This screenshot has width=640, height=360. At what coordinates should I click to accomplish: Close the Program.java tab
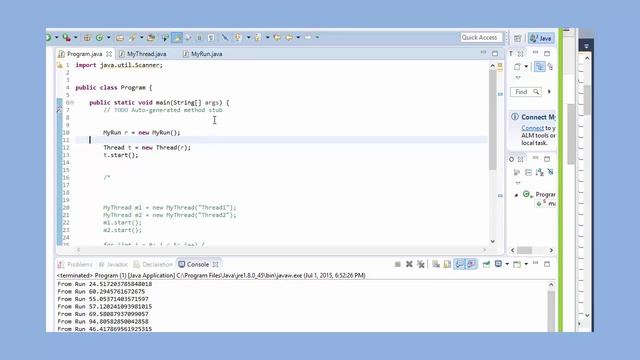click(x=109, y=54)
